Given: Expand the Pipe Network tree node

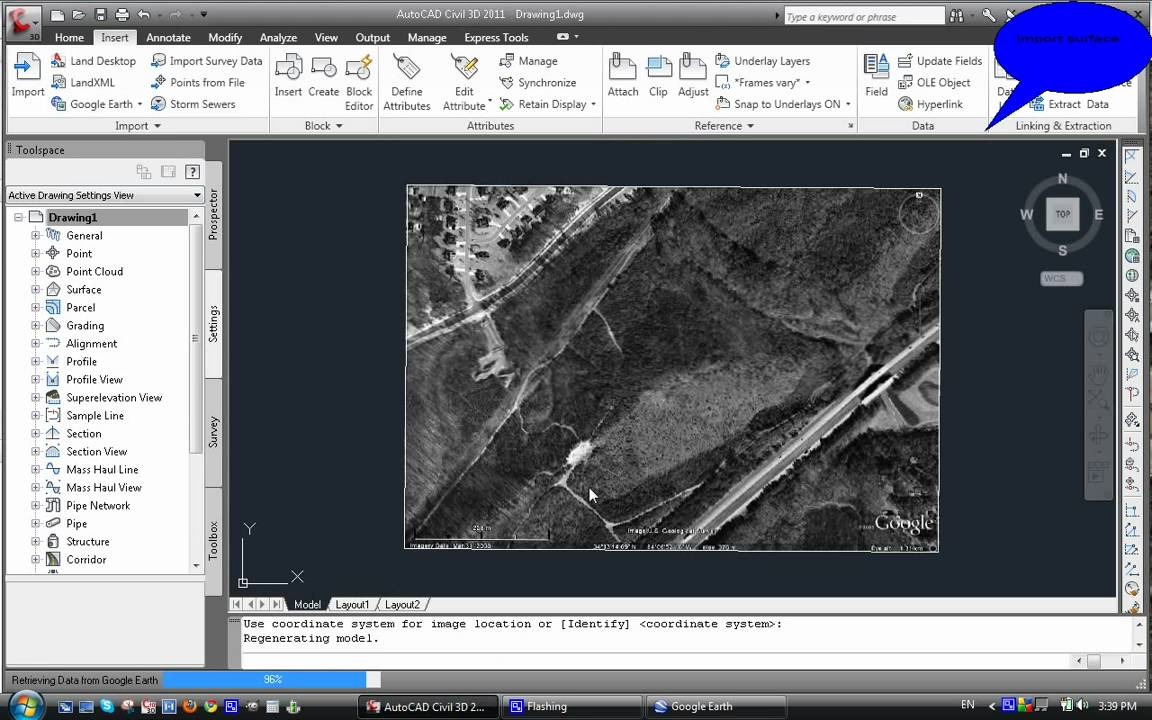Looking at the screenshot, I should (35, 505).
